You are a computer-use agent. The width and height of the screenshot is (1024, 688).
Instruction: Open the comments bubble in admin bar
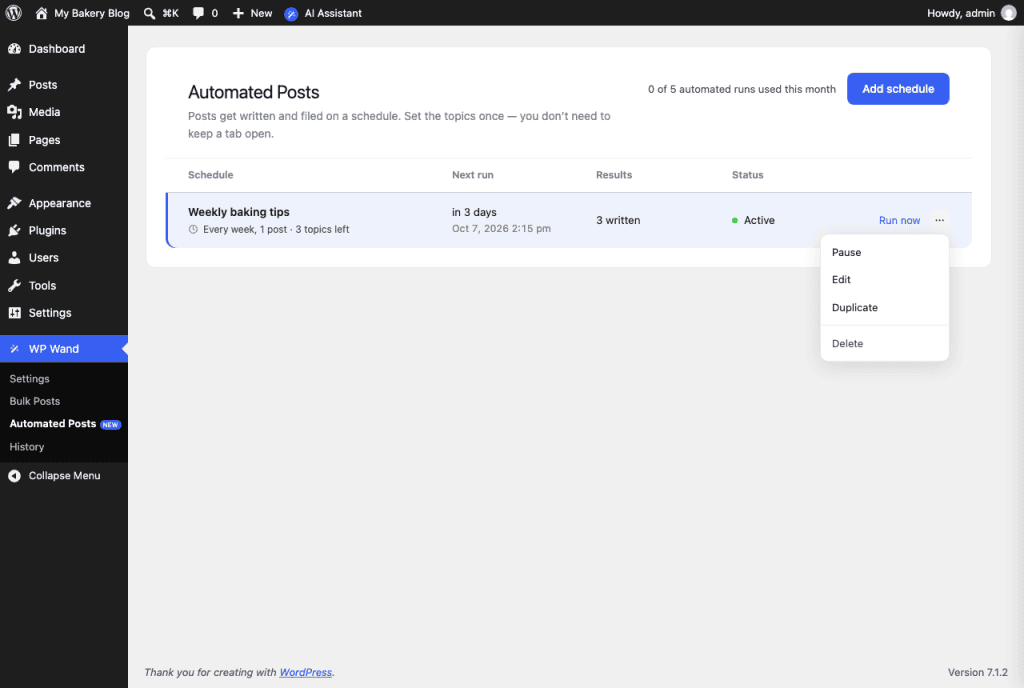[199, 13]
